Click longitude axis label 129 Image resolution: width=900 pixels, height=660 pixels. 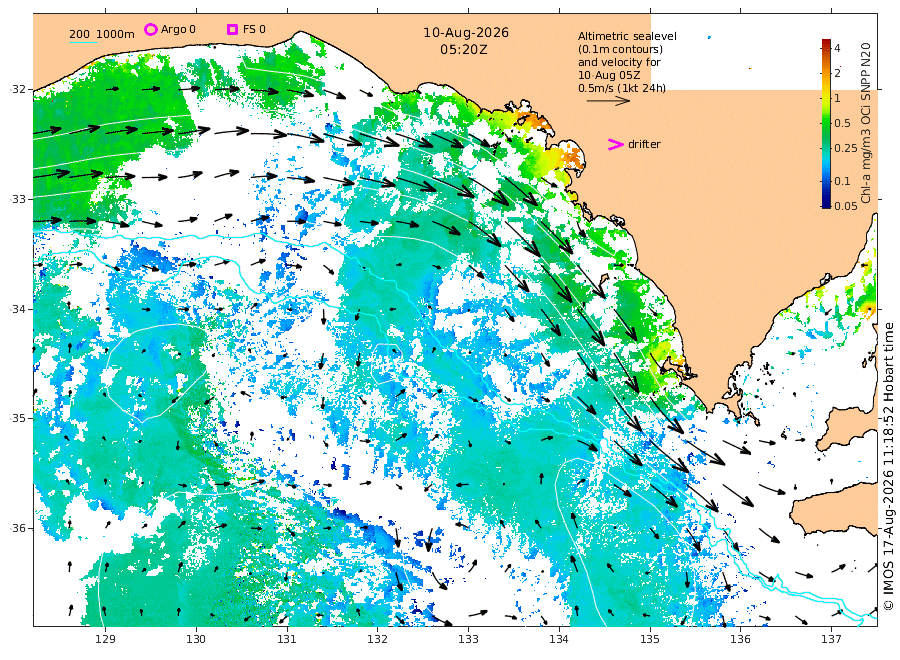(105, 639)
